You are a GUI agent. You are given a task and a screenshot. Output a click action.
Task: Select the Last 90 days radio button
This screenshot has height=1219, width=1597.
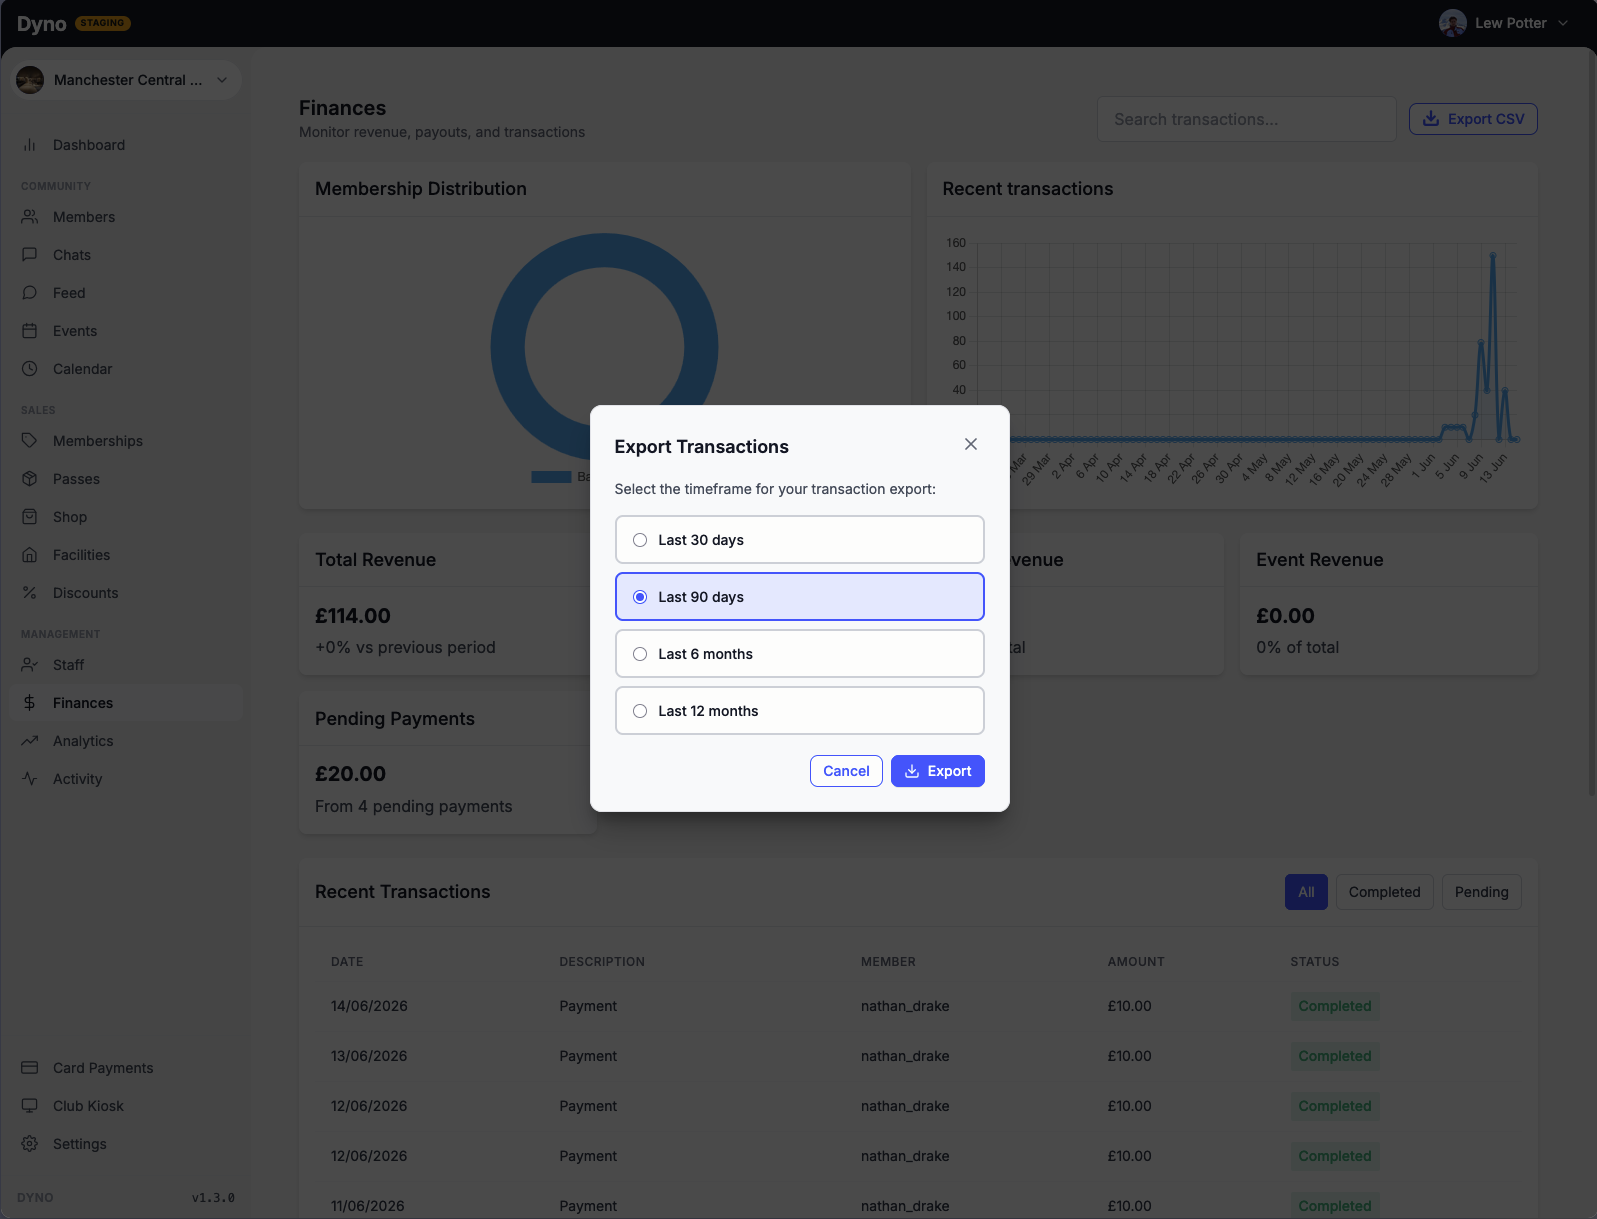[640, 597]
